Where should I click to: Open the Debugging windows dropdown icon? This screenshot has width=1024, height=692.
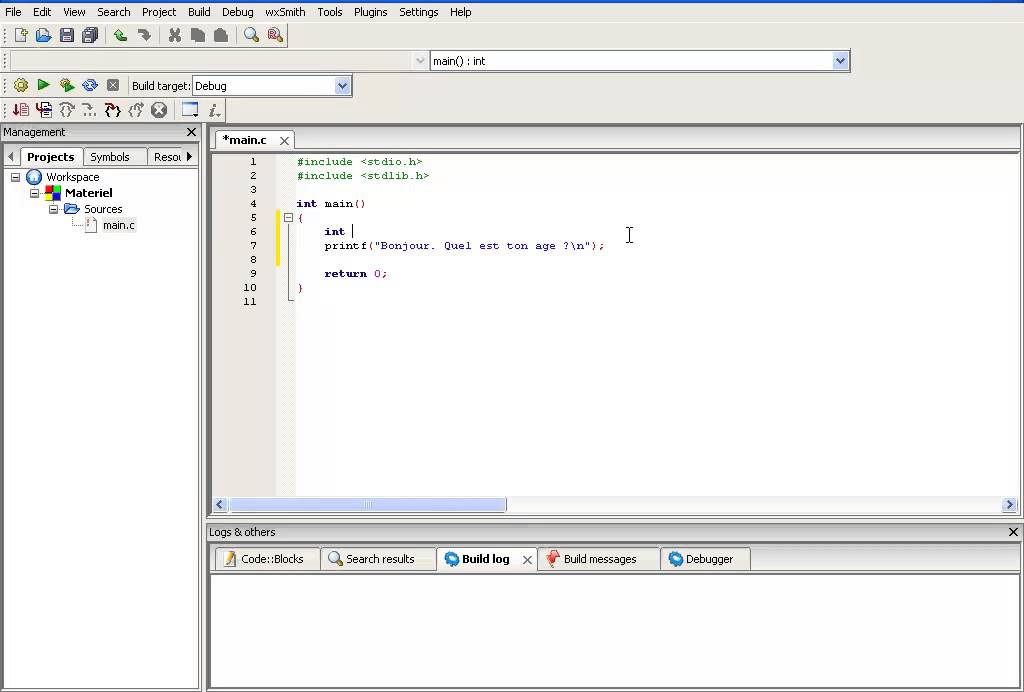190,110
